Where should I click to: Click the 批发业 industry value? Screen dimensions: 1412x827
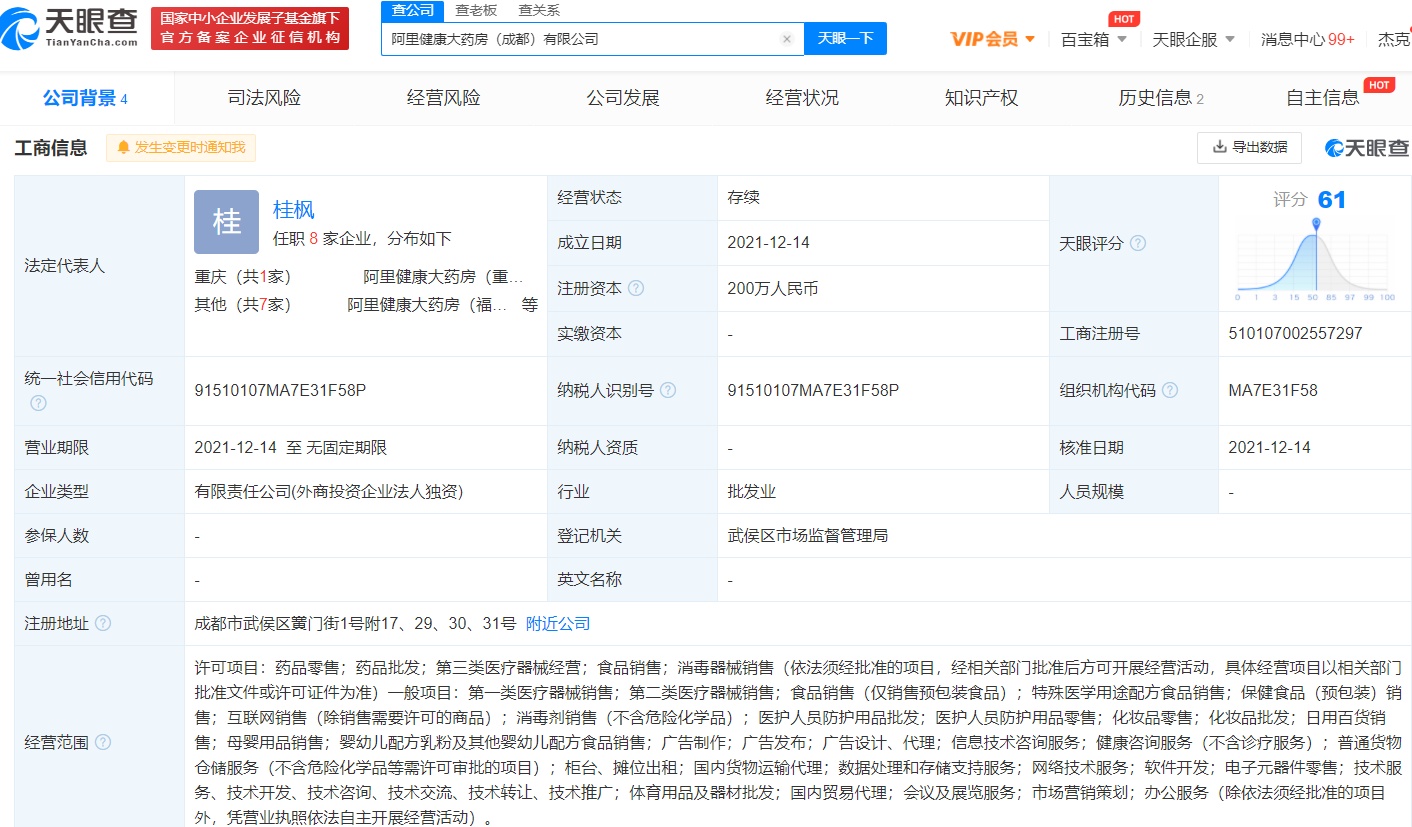click(x=752, y=492)
